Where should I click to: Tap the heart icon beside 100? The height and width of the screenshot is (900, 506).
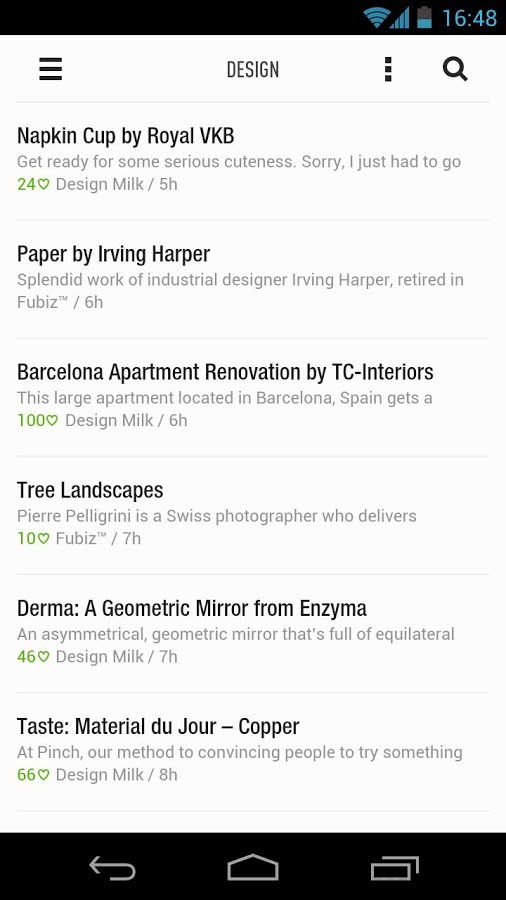[x=52, y=421]
